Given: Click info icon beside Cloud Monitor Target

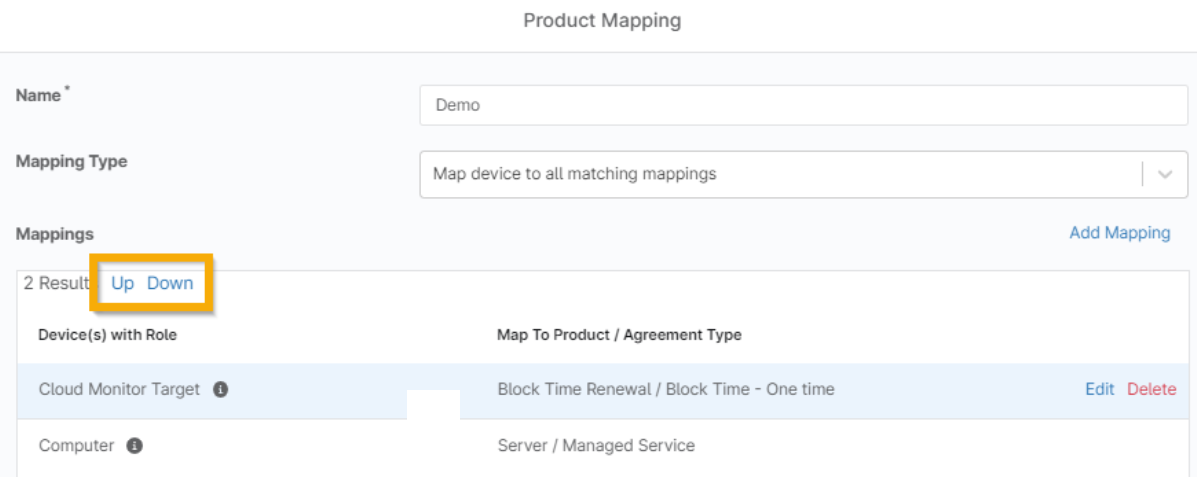Looking at the screenshot, I should coord(221,390).
